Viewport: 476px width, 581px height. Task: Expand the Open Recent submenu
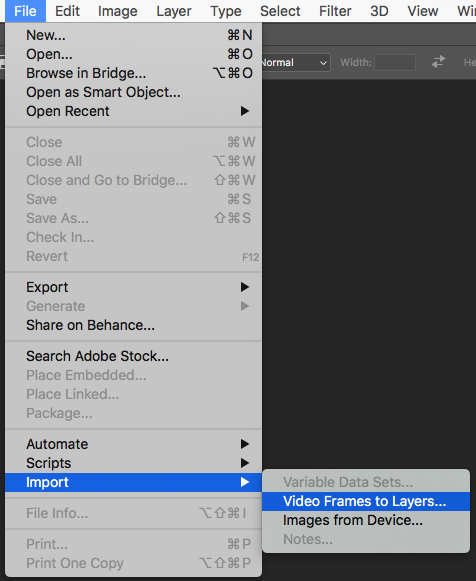coord(134,111)
